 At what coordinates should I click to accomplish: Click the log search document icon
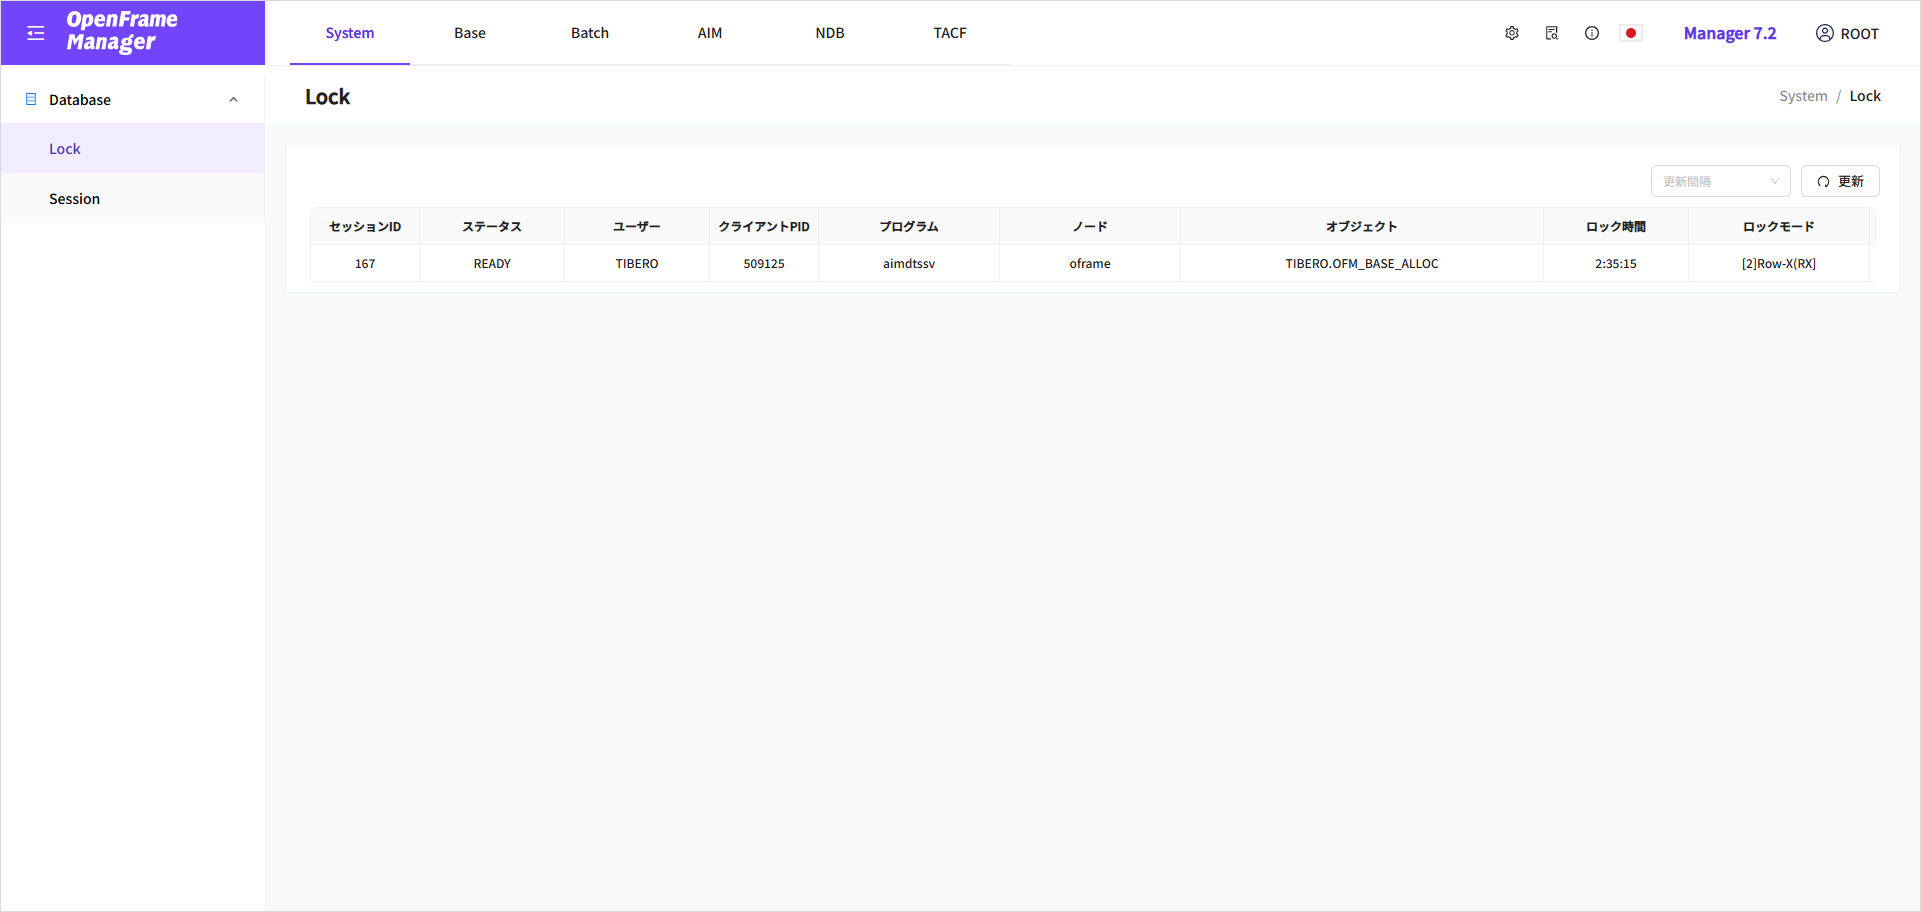pyautogui.click(x=1552, y=33)
